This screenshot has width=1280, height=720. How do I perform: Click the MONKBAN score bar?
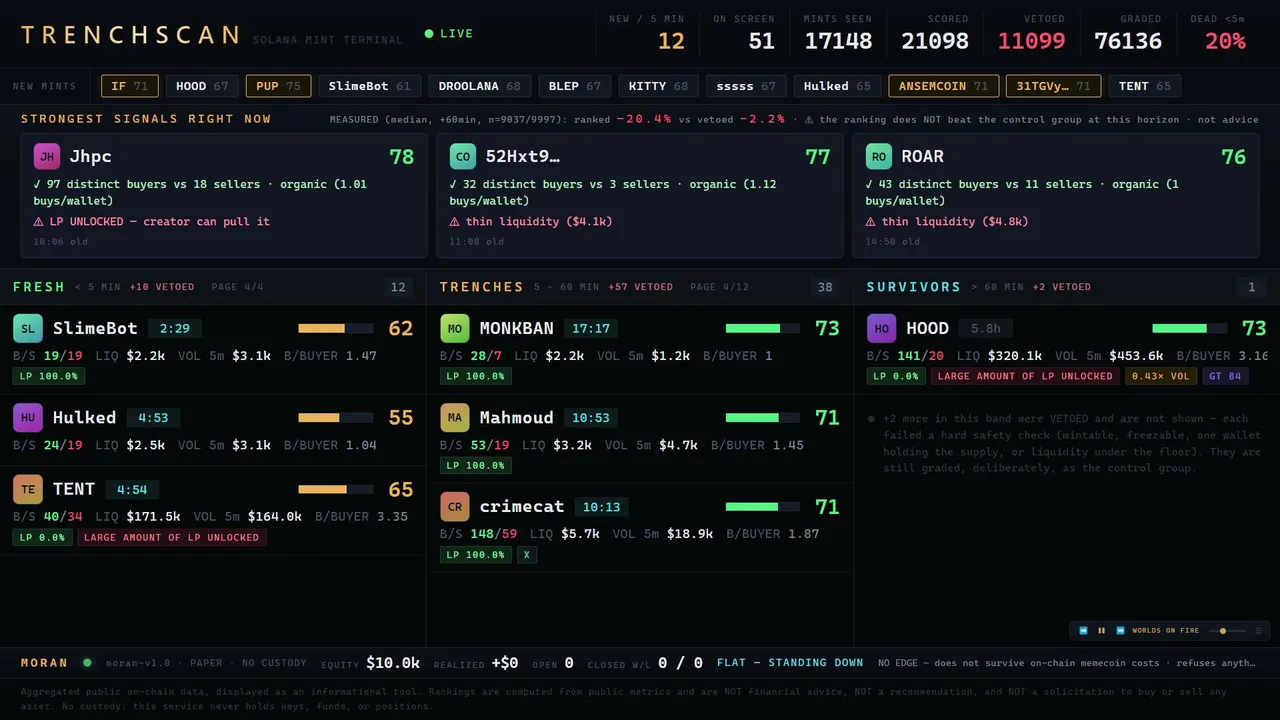762,328
